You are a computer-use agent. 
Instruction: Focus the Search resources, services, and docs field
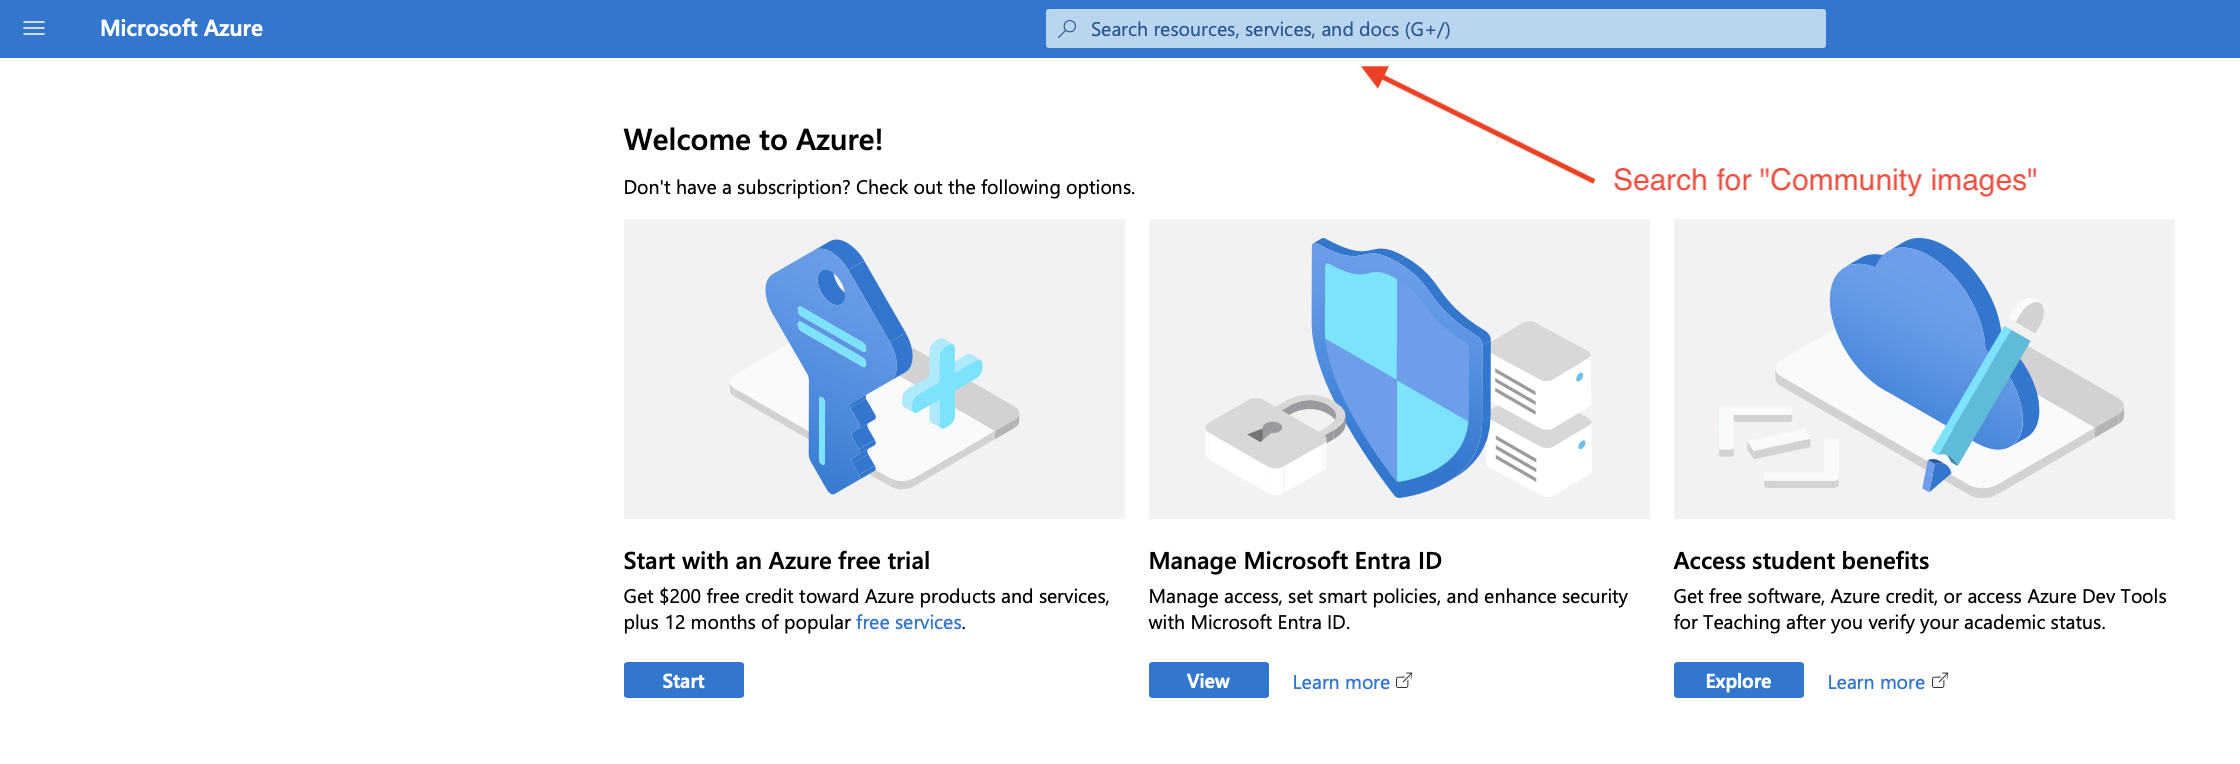1440,29
